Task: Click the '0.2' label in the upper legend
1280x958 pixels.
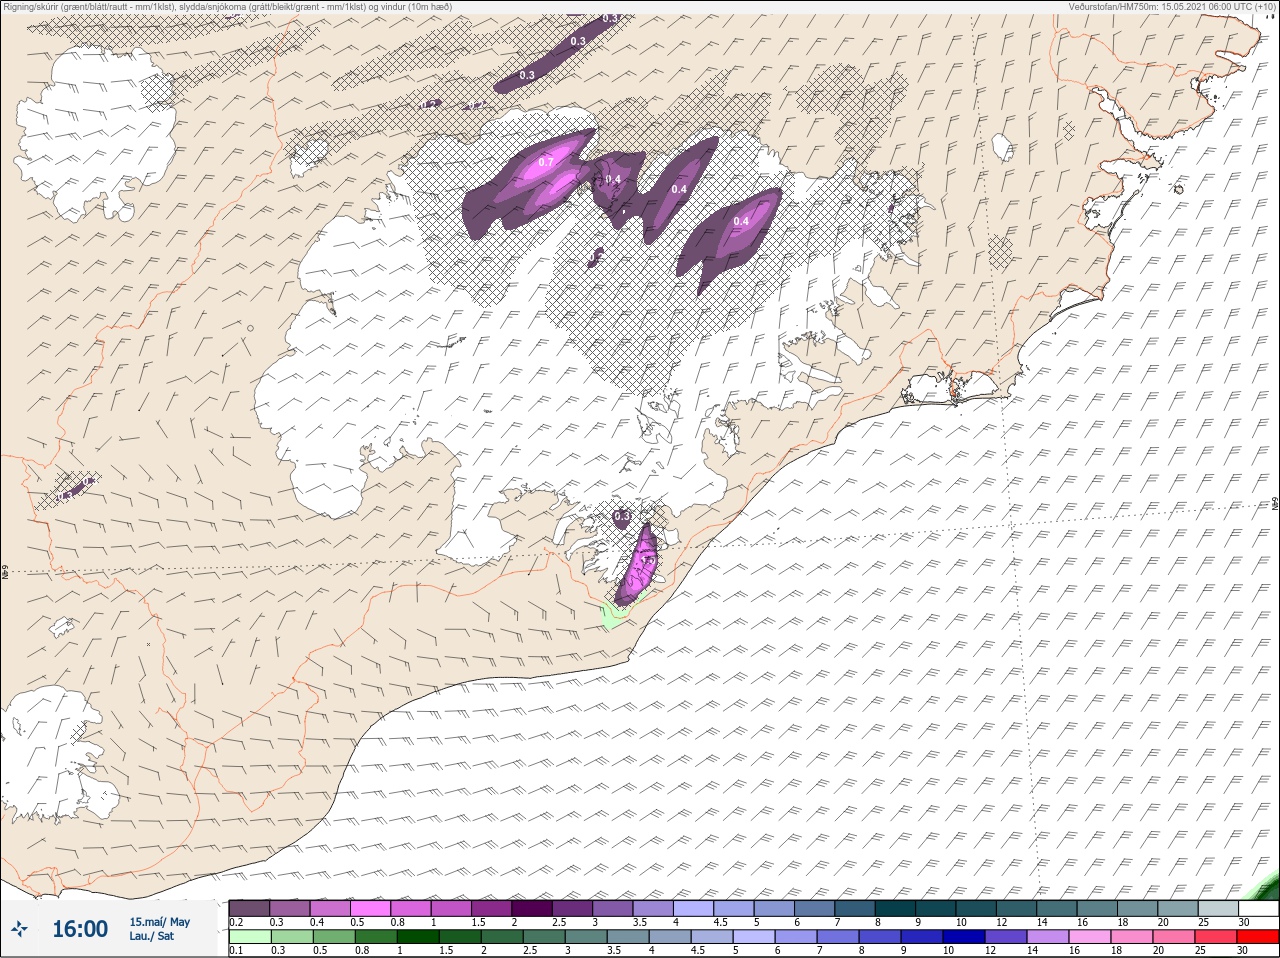Action: [236, 922]
